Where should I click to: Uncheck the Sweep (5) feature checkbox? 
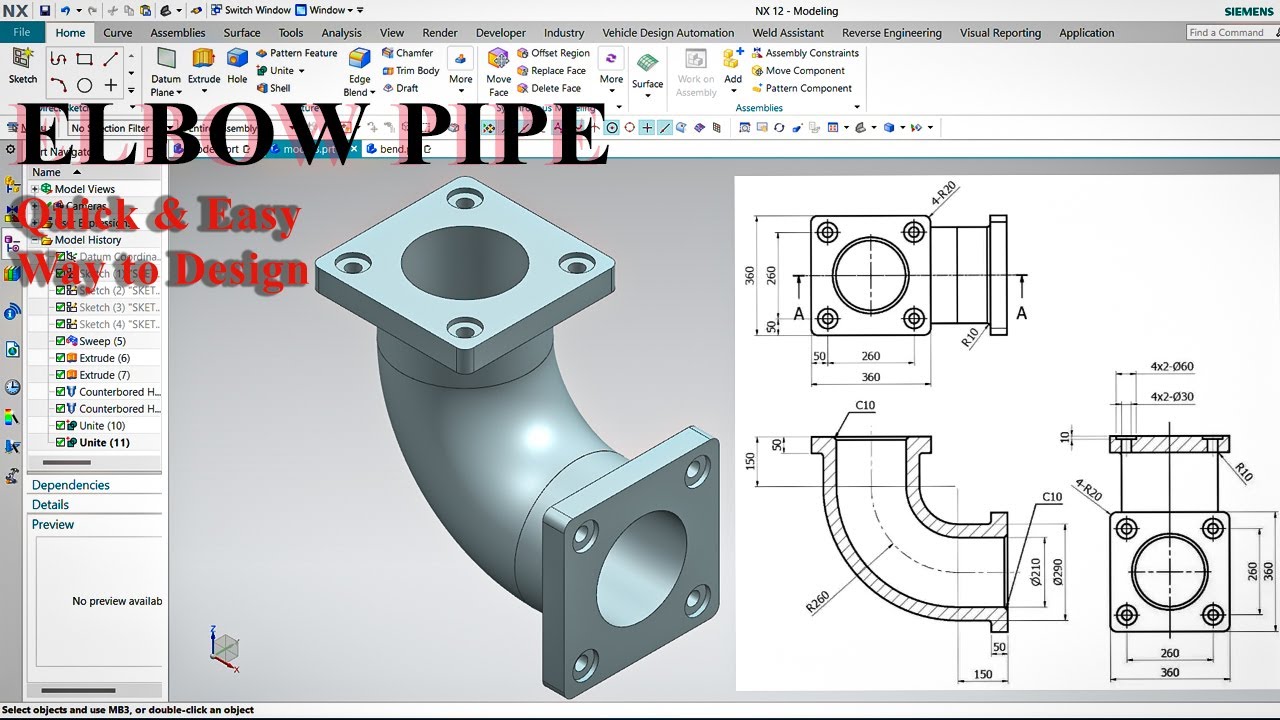(x=61, y=341)
